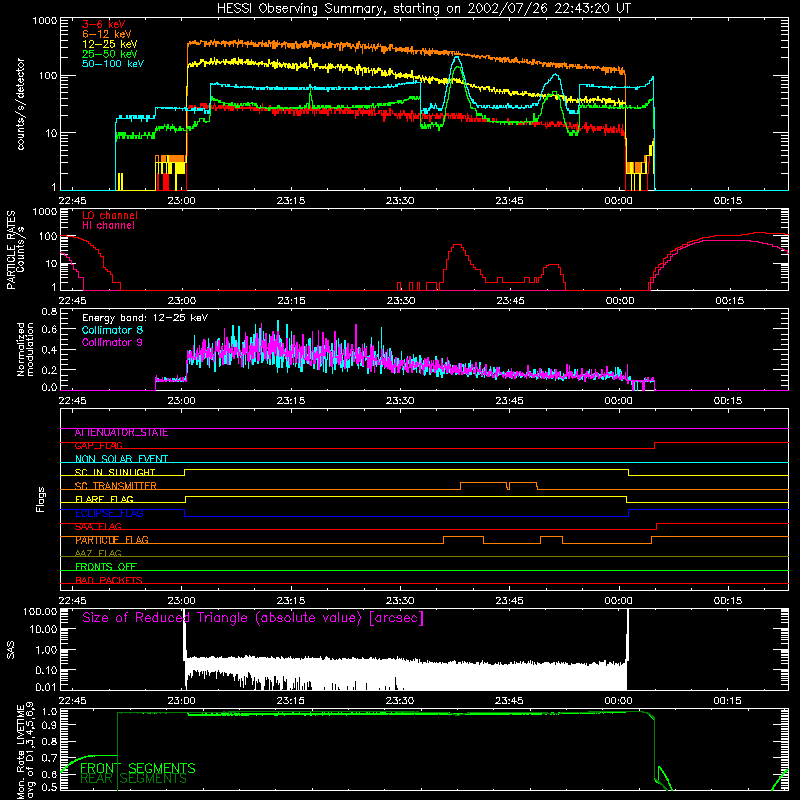Click the SAA_FLAG label
The height and width of the screenshot is (800, 800).
[x=98, y=527]
